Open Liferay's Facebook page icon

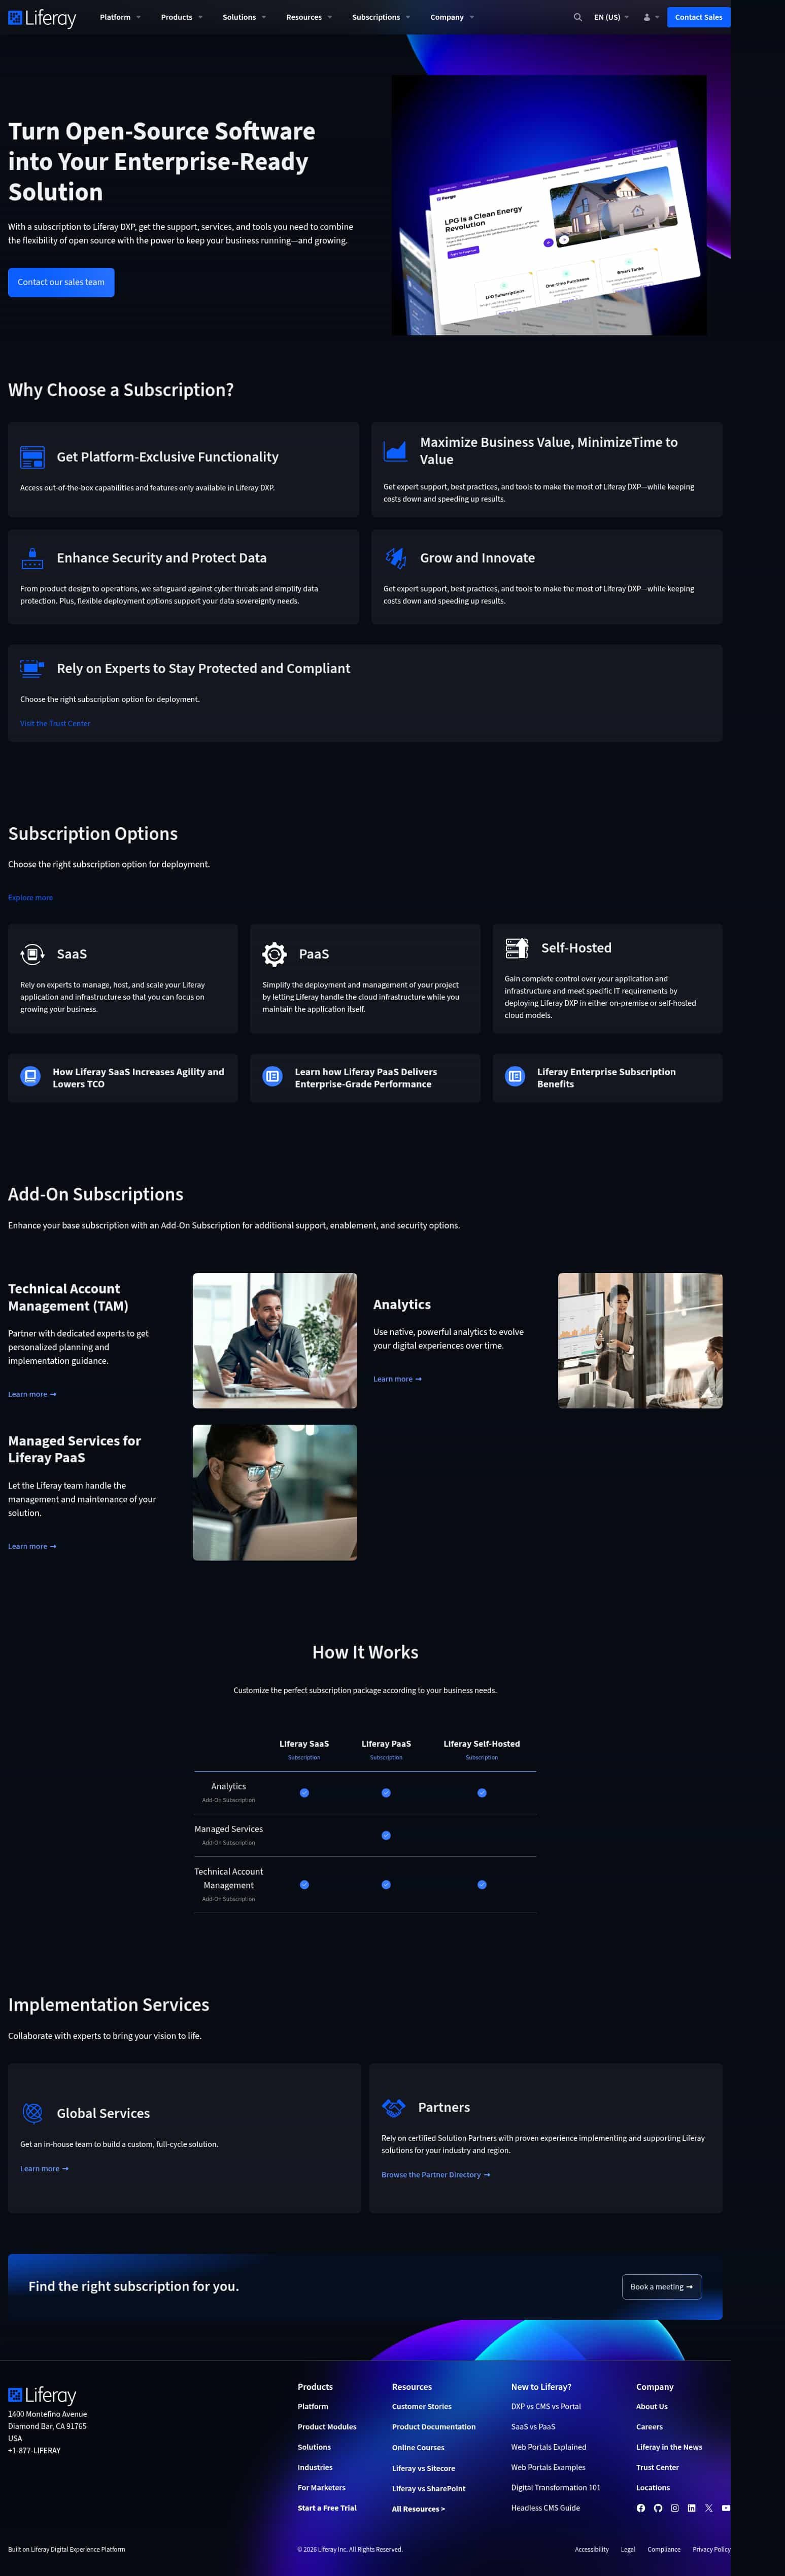[x=641, y=2508]
